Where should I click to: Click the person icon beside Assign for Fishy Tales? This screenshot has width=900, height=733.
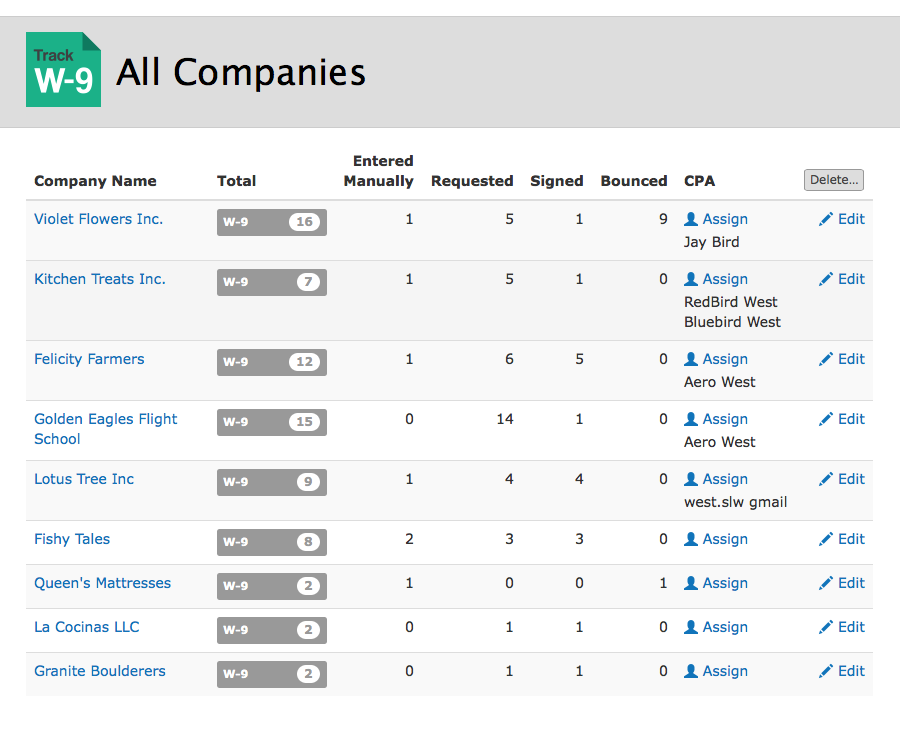691,539
